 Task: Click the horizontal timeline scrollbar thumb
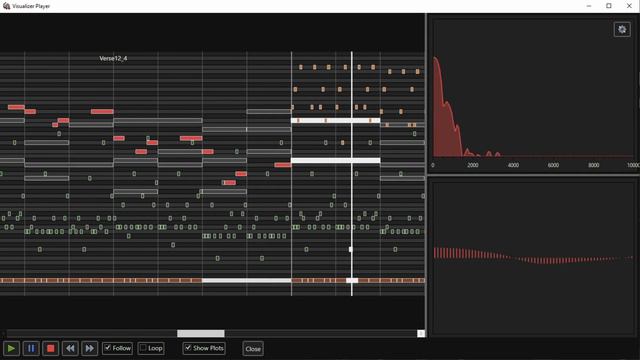click(201, 333)
